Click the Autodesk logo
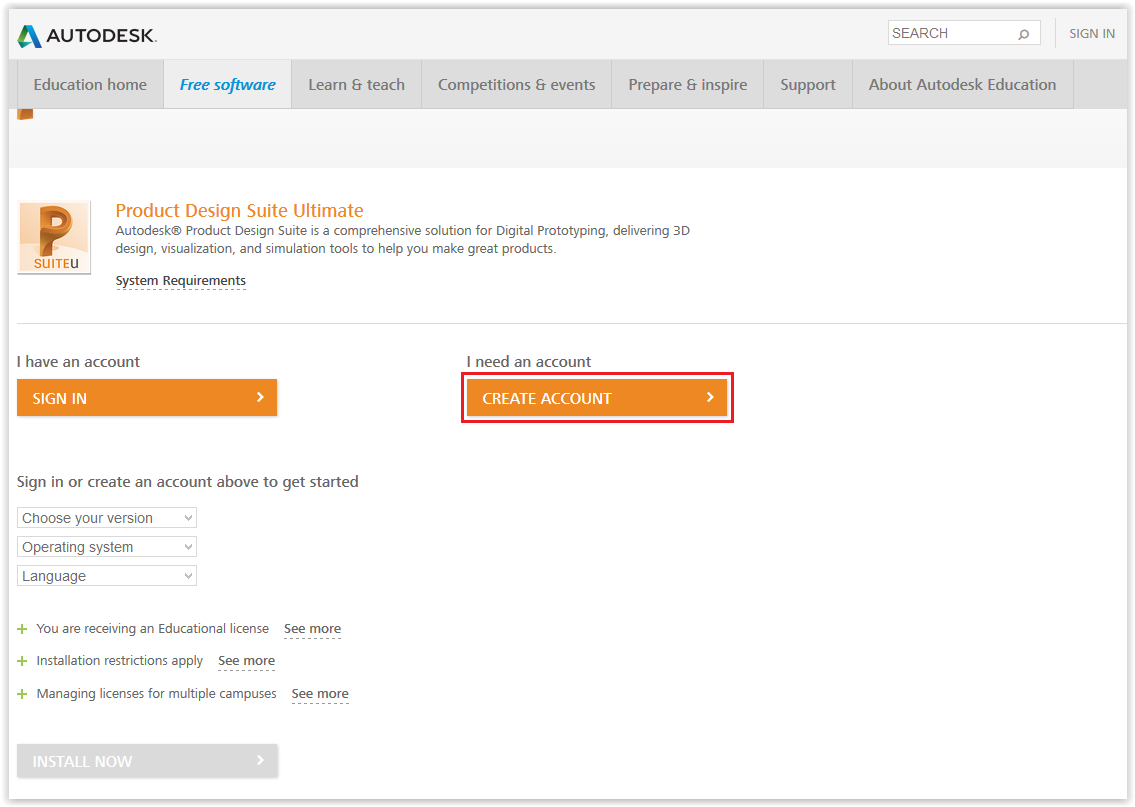 [x=87, y=35]
